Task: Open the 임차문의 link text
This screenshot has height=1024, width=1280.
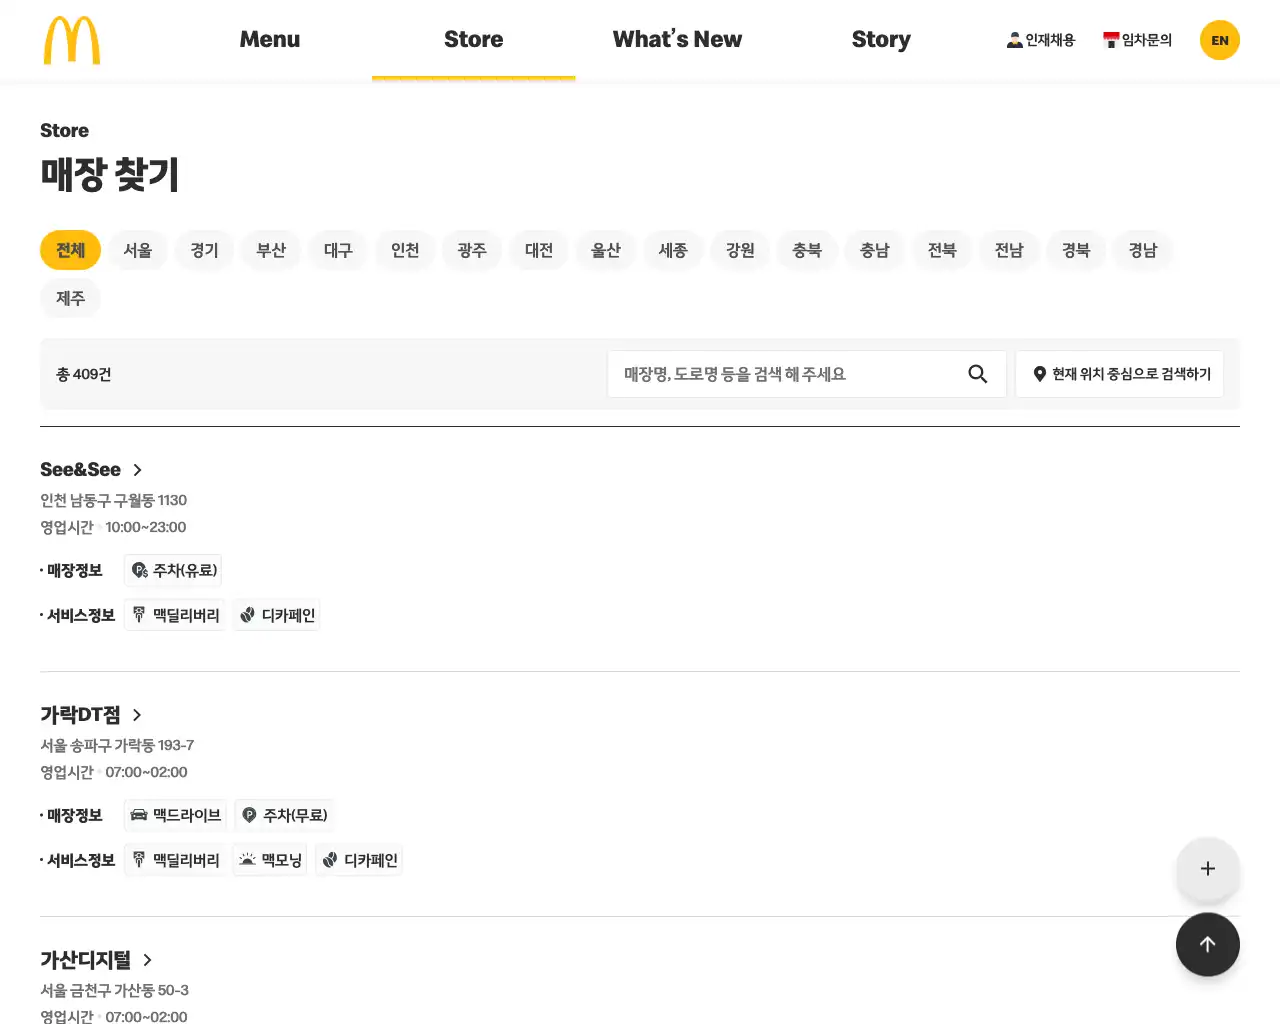Action: [1147, 40]
